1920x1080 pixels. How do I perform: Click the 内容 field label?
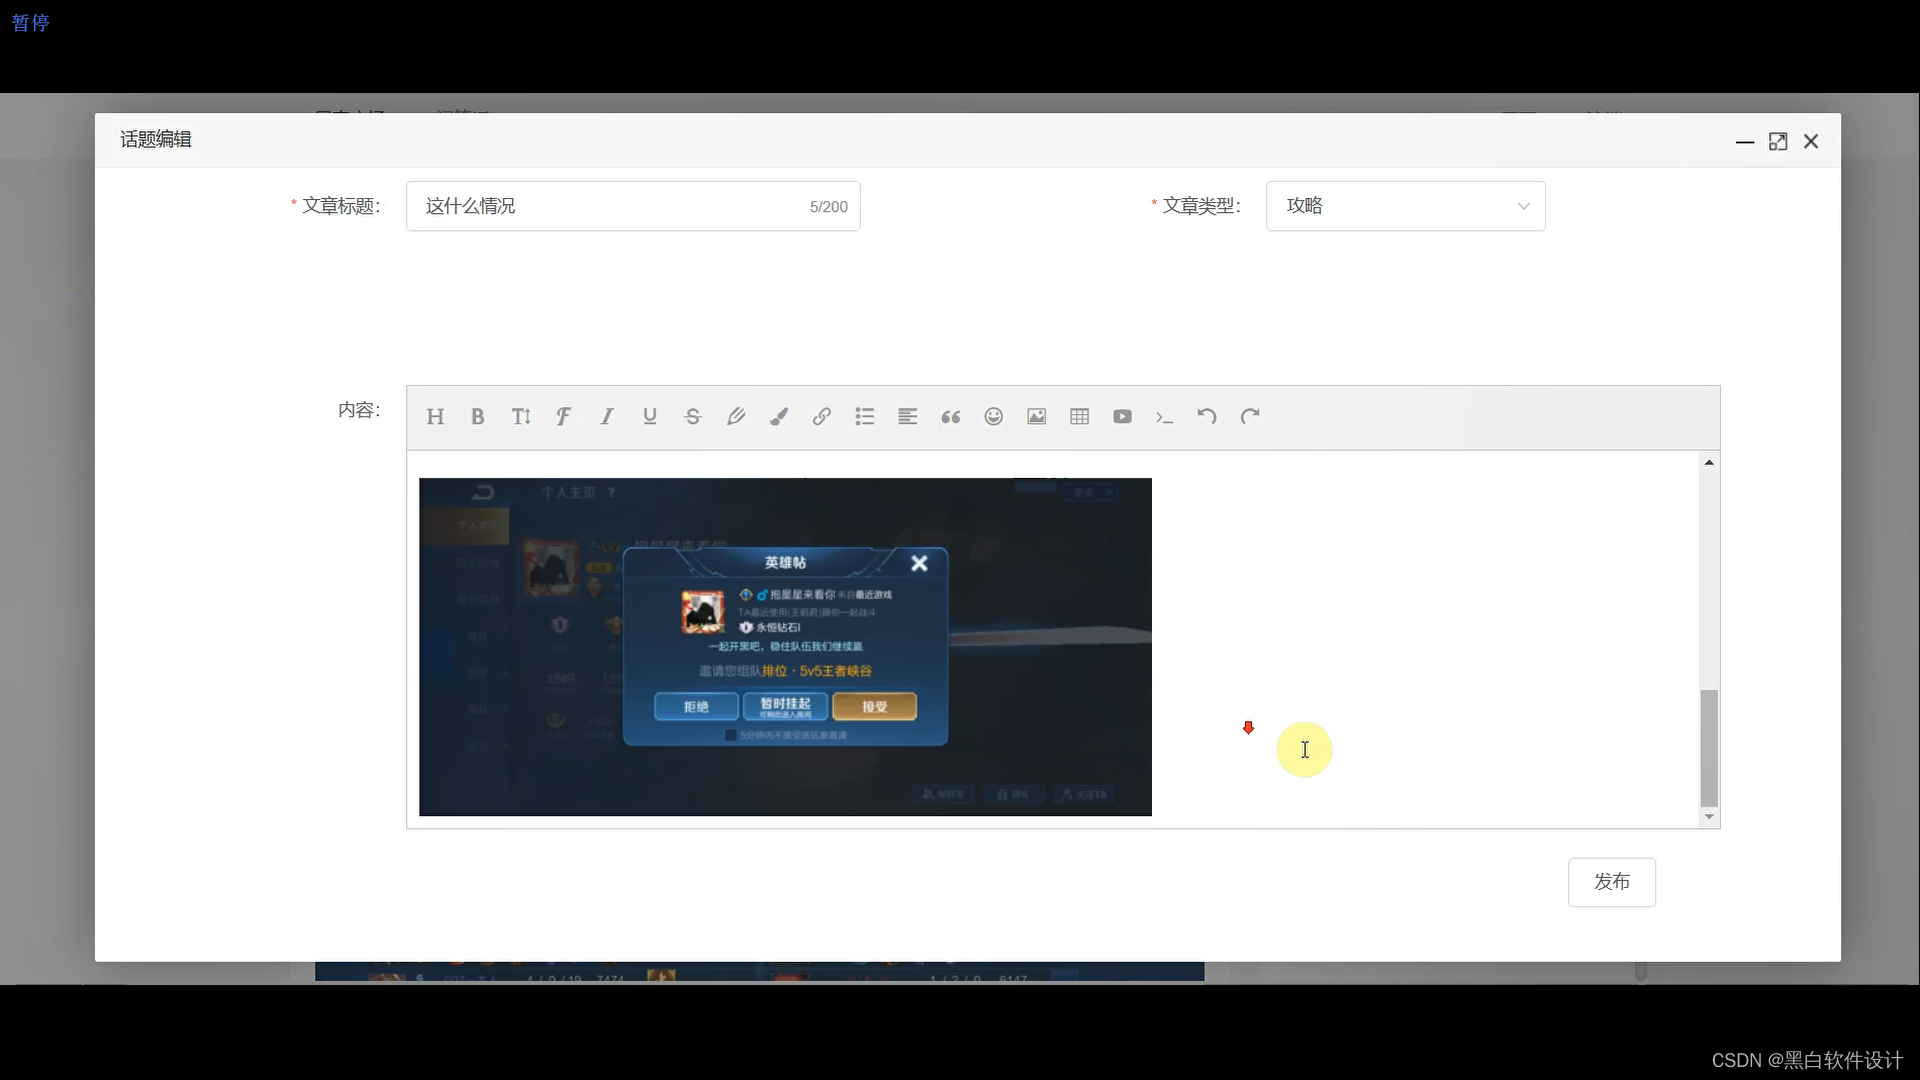pyautogui.click(x=359, y=410)
